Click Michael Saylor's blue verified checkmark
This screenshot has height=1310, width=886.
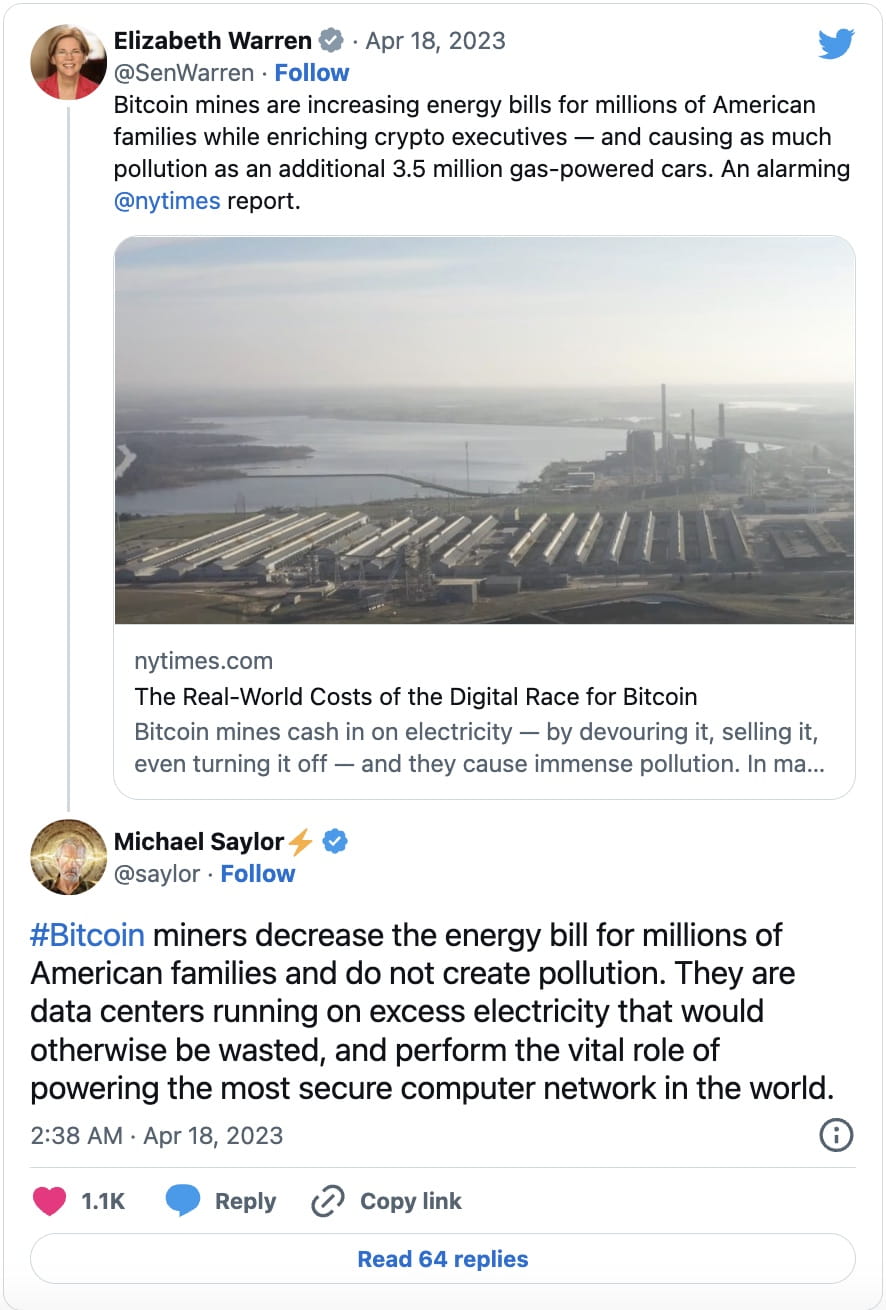pos(336,842)
